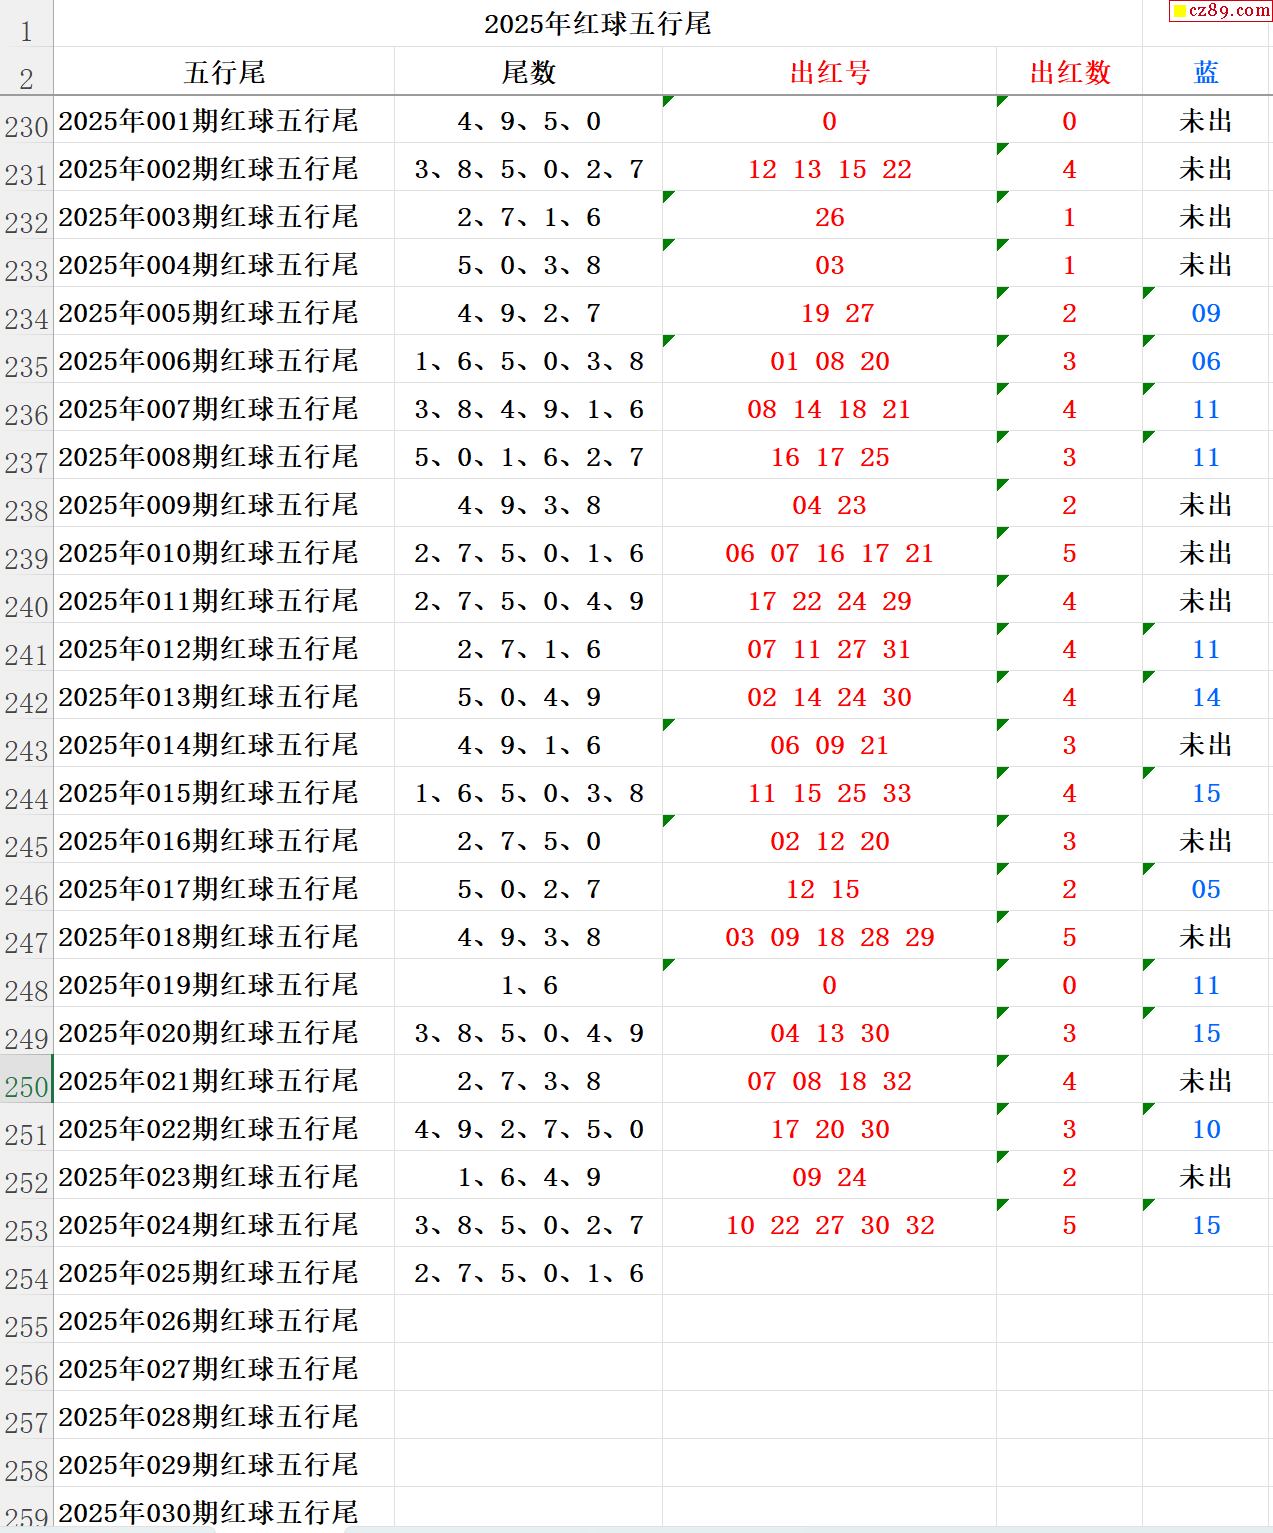Select row header 230
This screenshot has height=1533, width=1273.
pos(26,120)
